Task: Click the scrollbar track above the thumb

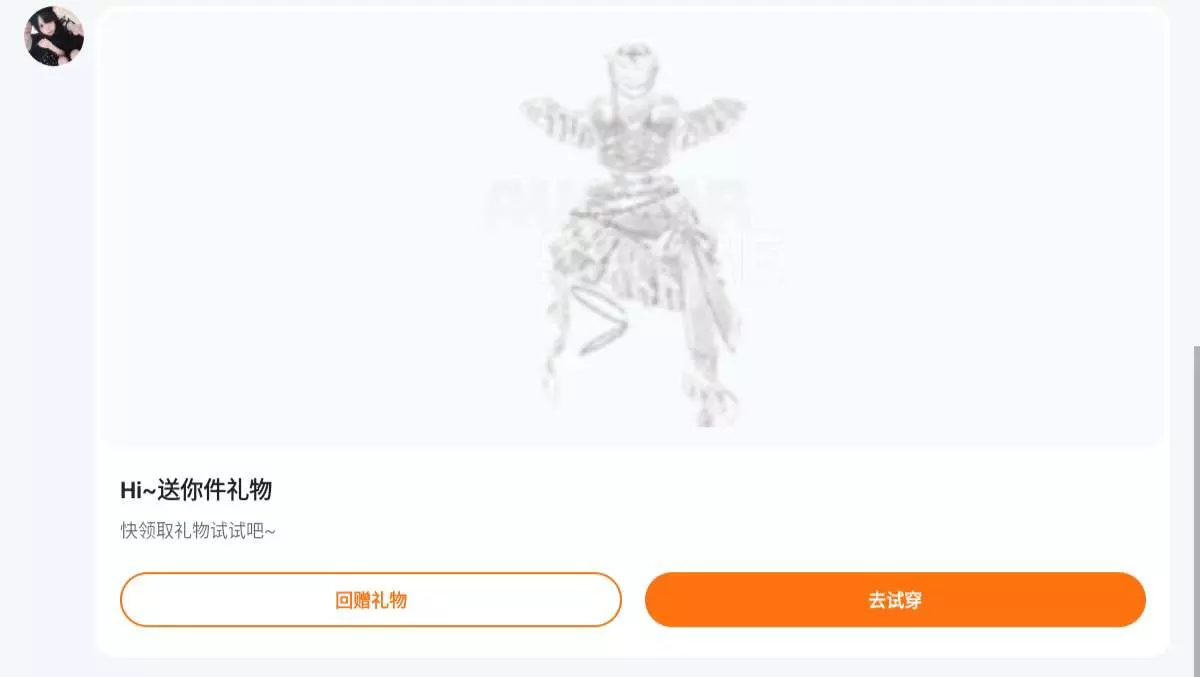Action: [1196, 170]
